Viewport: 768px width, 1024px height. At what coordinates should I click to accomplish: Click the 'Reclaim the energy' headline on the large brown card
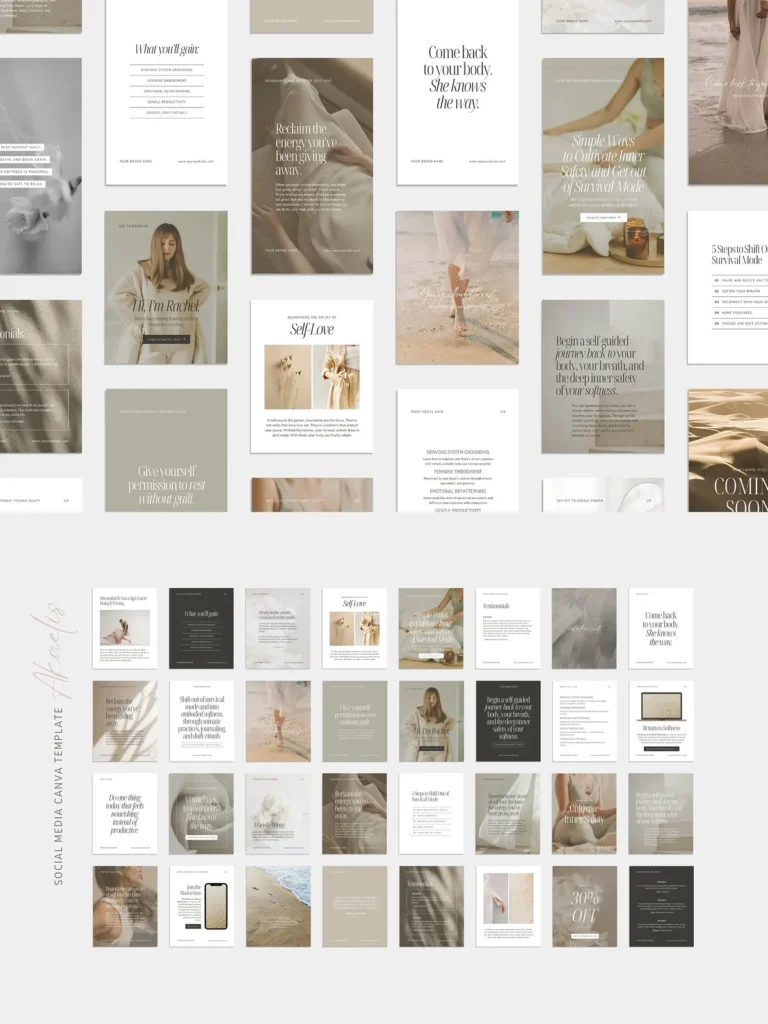pos(307,150)
